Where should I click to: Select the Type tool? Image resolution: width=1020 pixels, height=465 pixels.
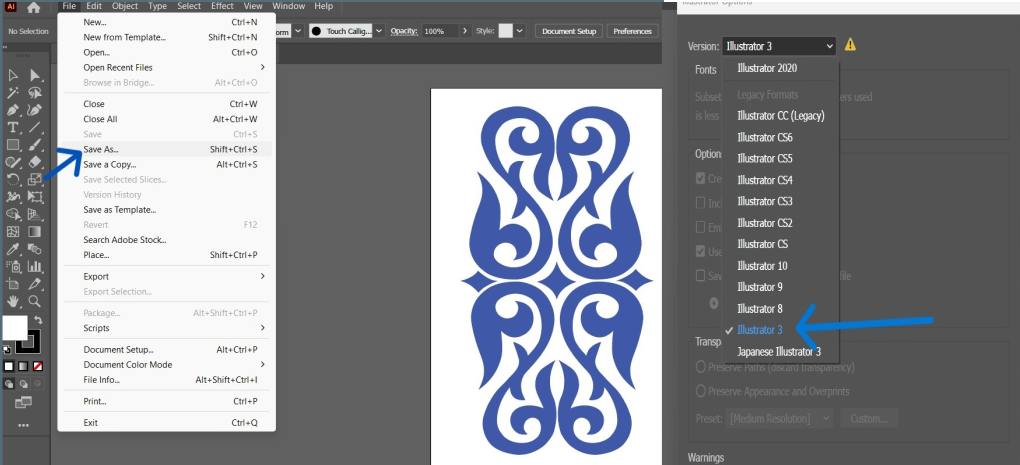pos(12,127)
